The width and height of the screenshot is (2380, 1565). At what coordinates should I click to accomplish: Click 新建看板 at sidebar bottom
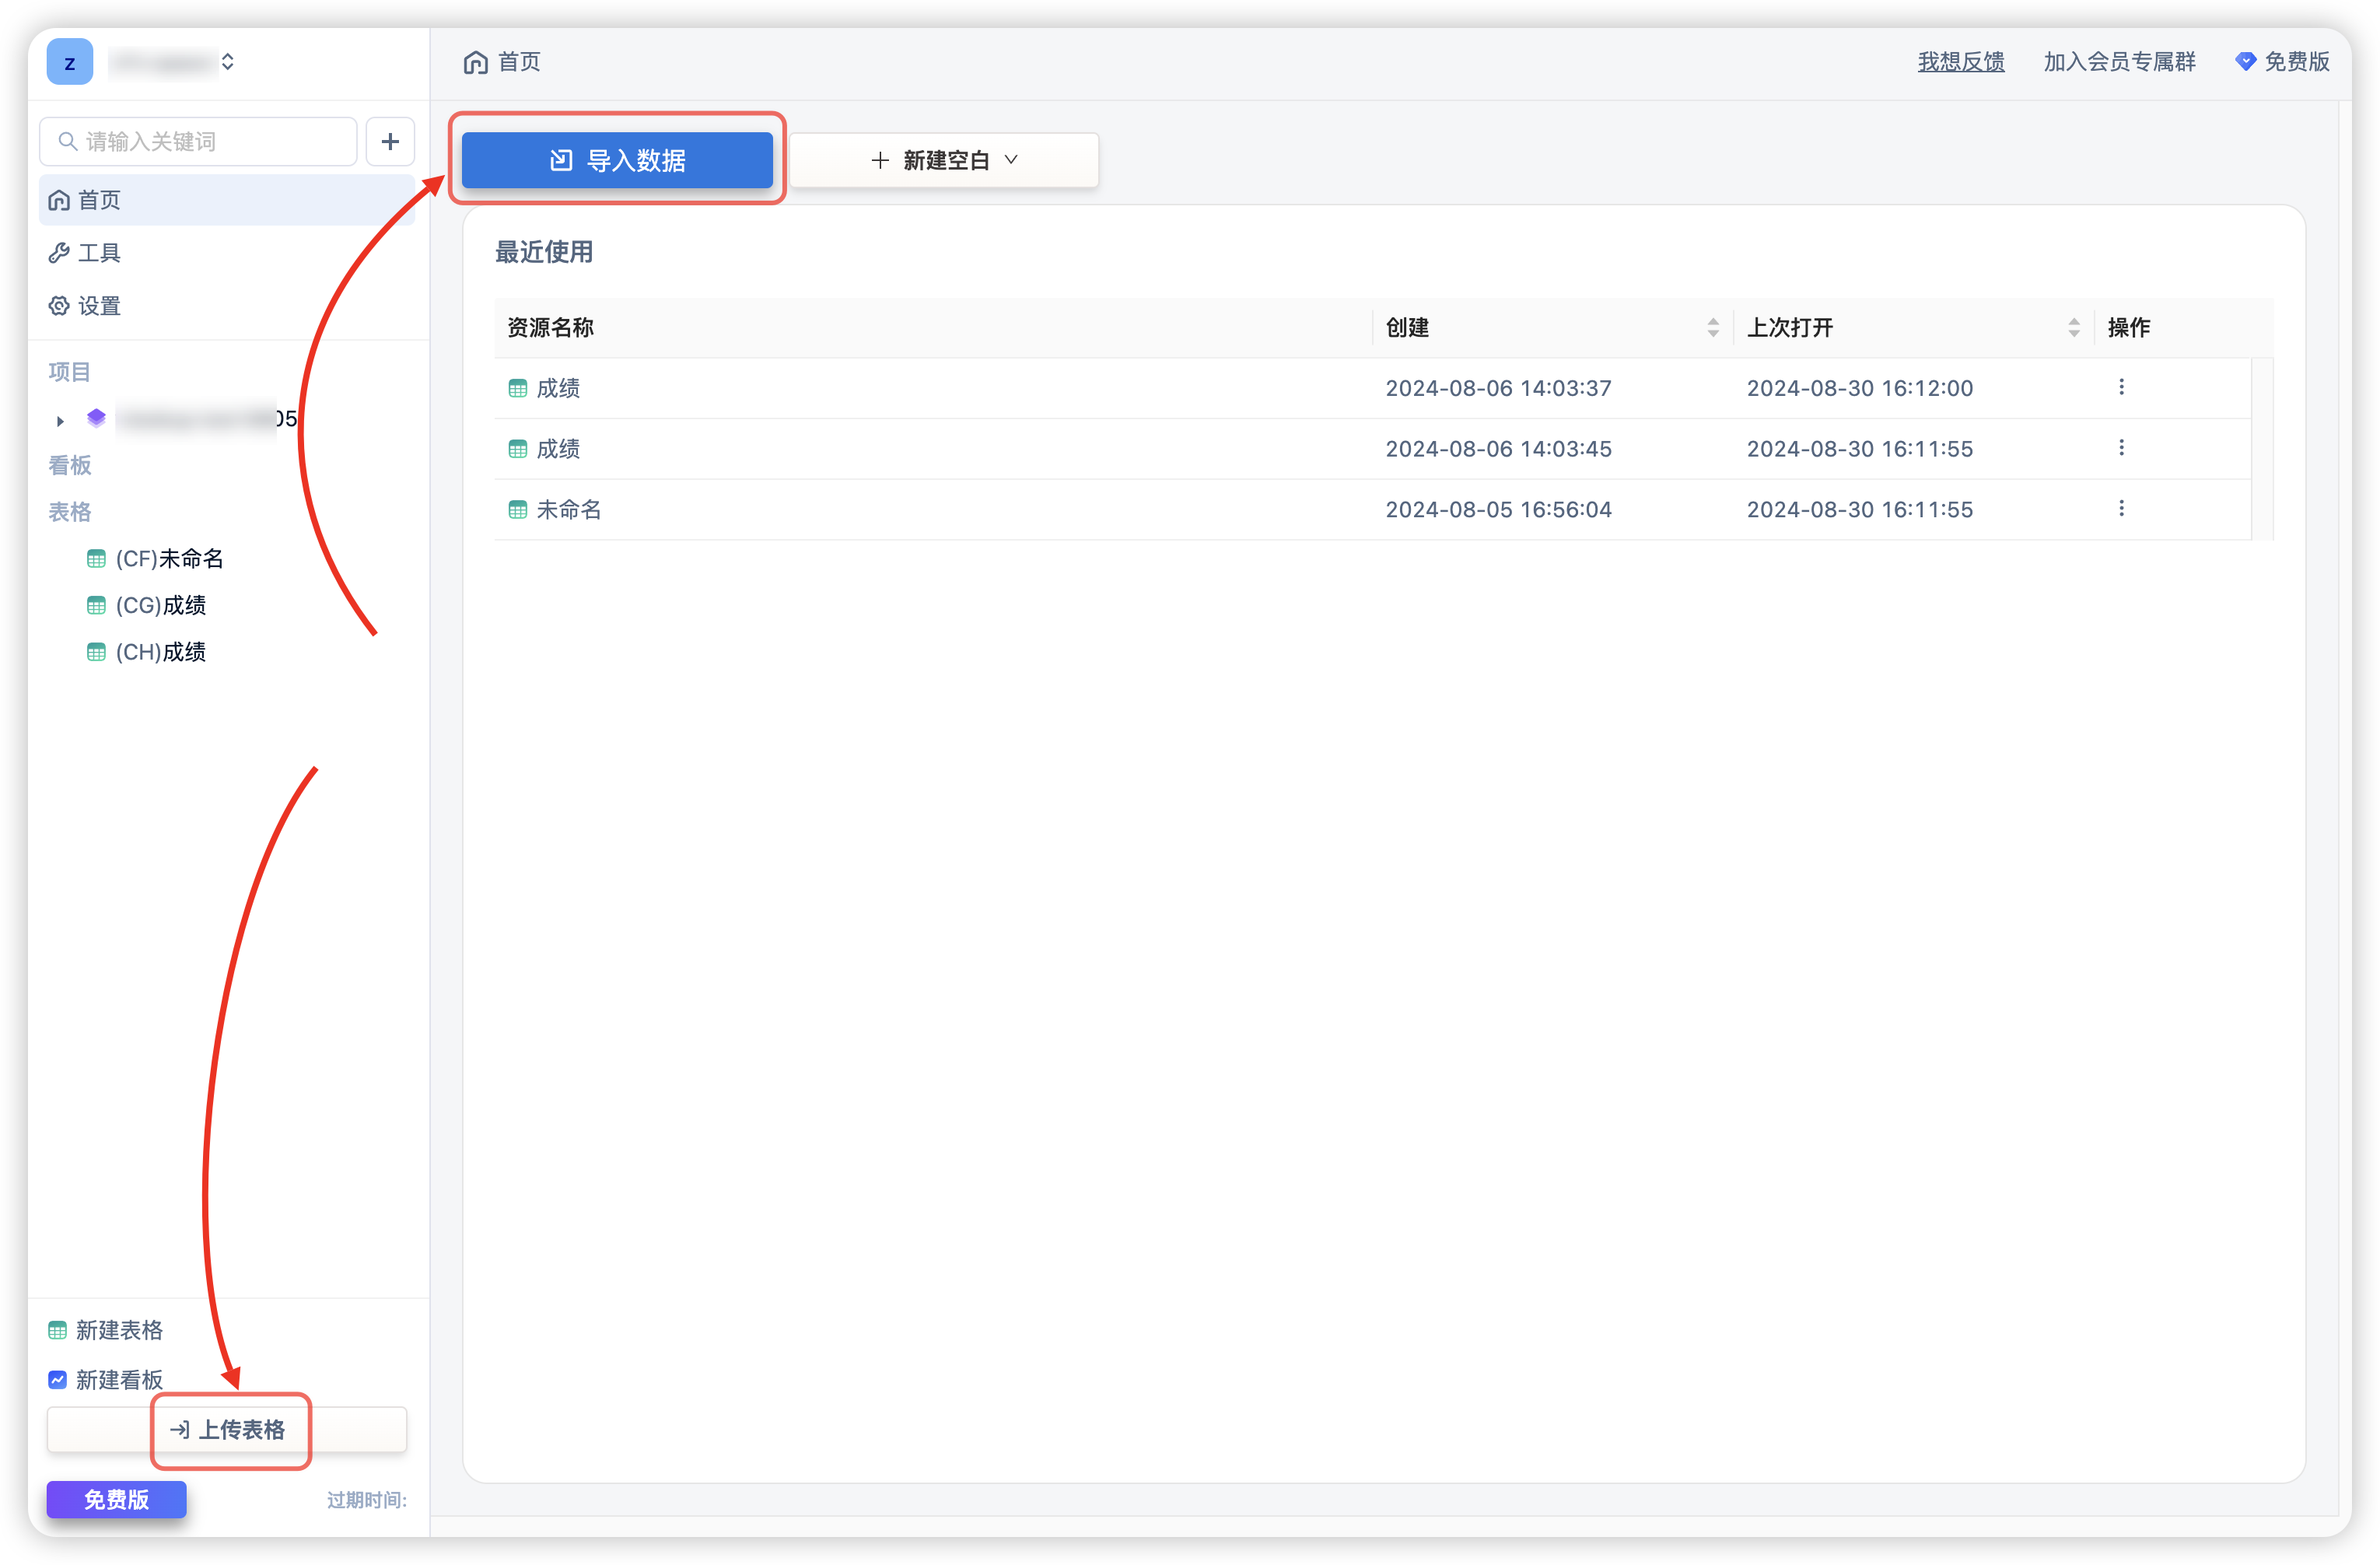105,1380
